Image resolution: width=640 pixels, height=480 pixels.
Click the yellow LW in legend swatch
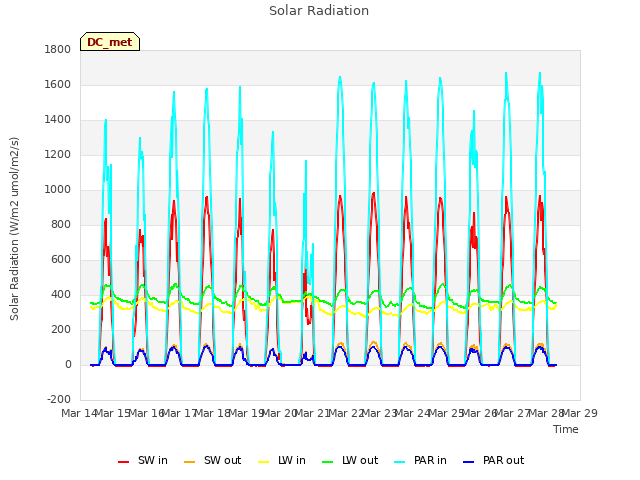(x=264, y=462)
